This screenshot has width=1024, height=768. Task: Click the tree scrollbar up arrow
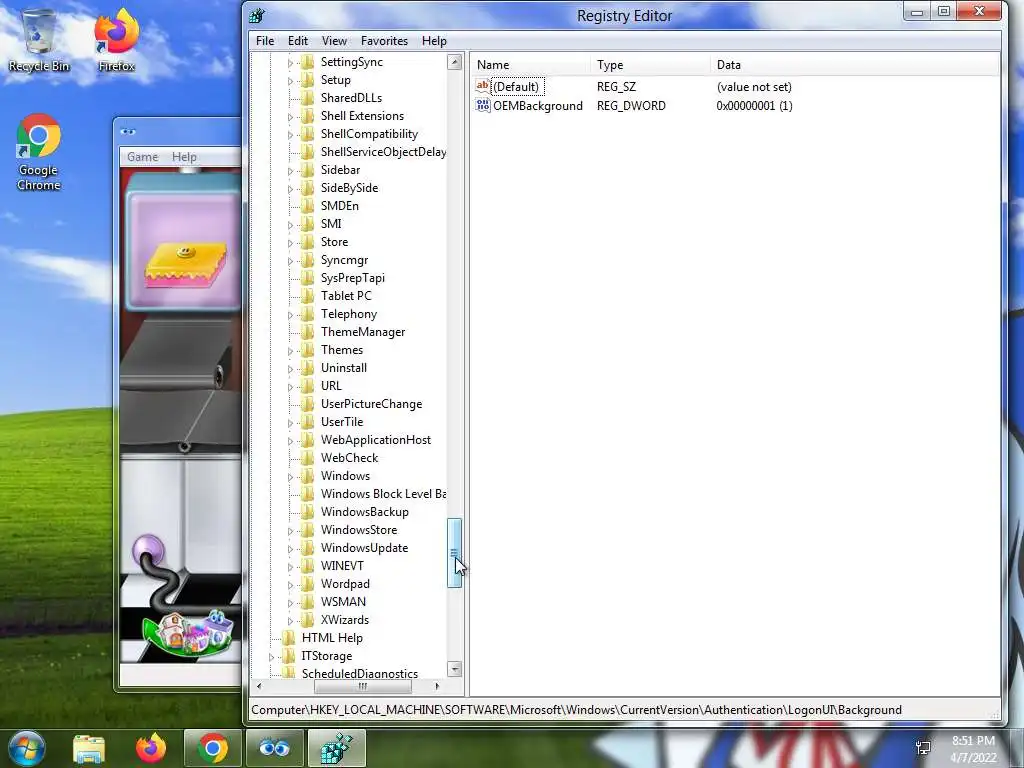455,62
